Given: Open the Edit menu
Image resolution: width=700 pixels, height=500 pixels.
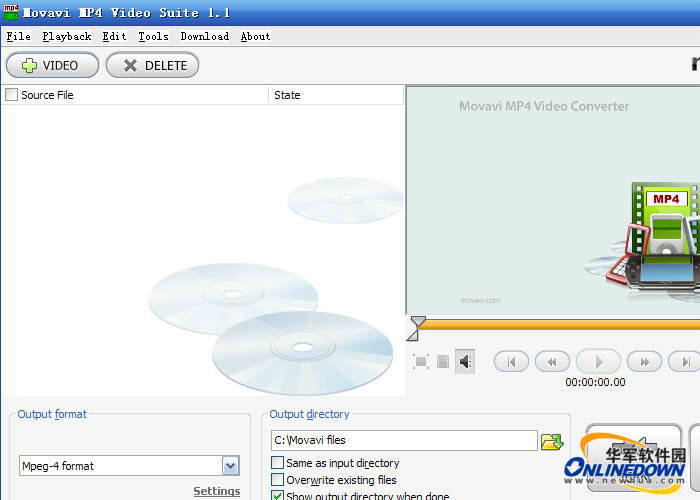Looking at the screenshot, I should (x=114, y=37).
